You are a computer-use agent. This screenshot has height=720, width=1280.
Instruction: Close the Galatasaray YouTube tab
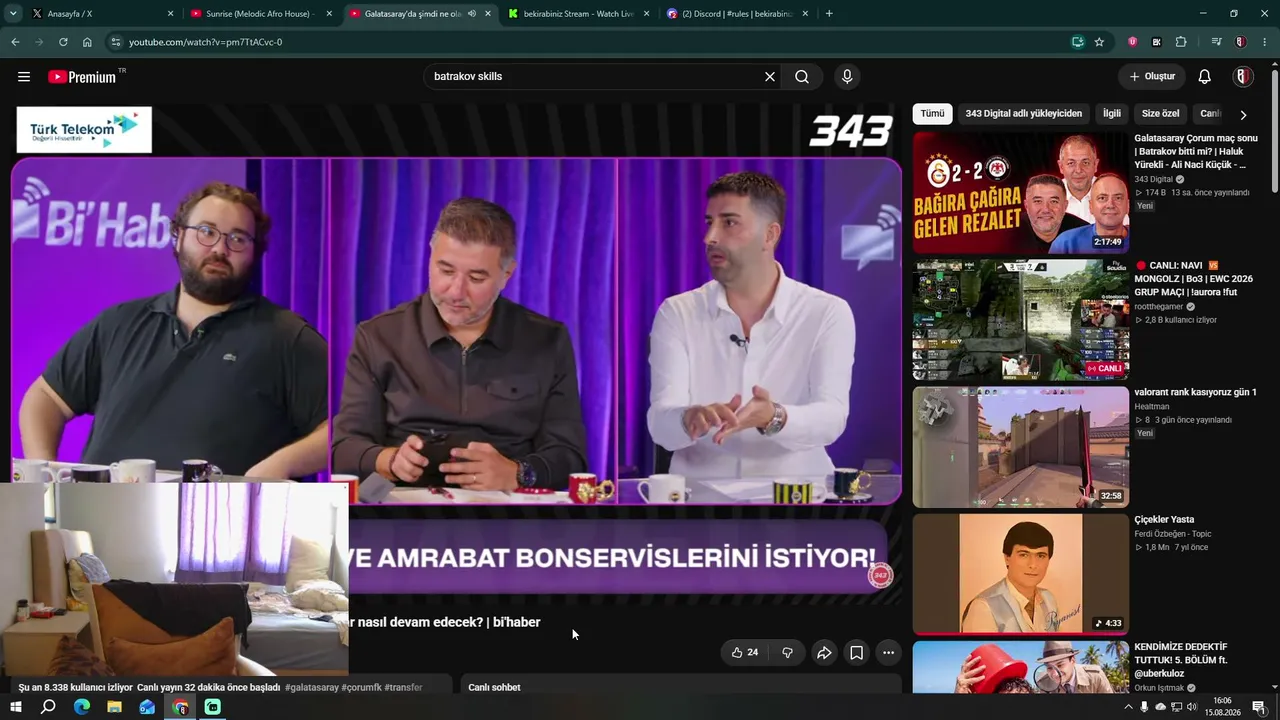coord(488,14)
